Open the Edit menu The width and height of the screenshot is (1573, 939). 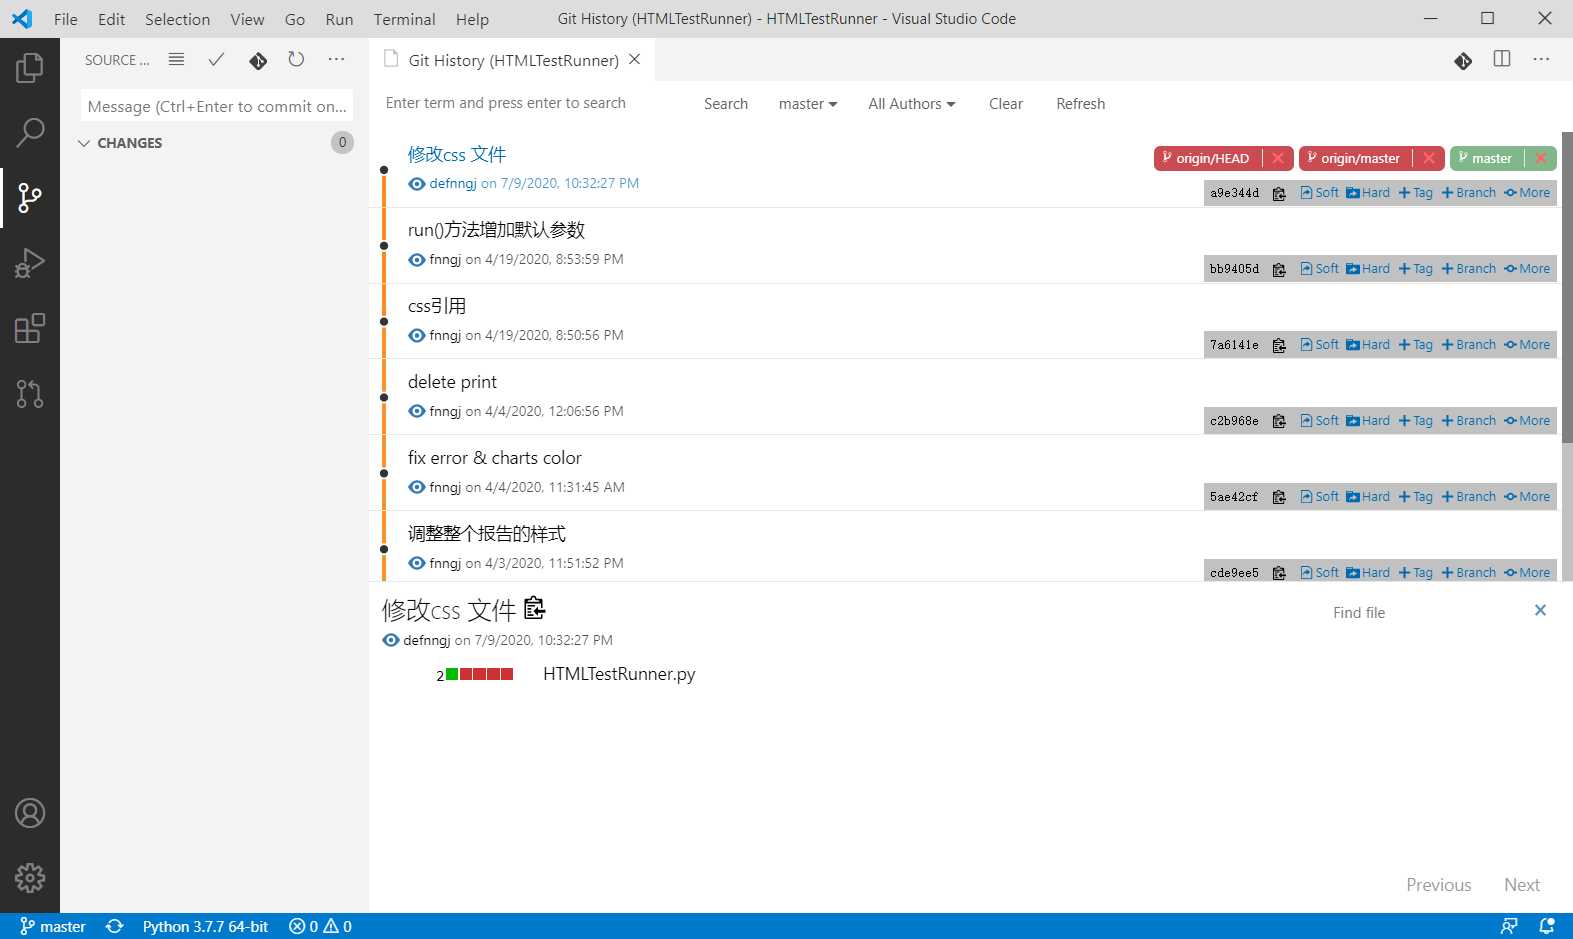point(112,19)
